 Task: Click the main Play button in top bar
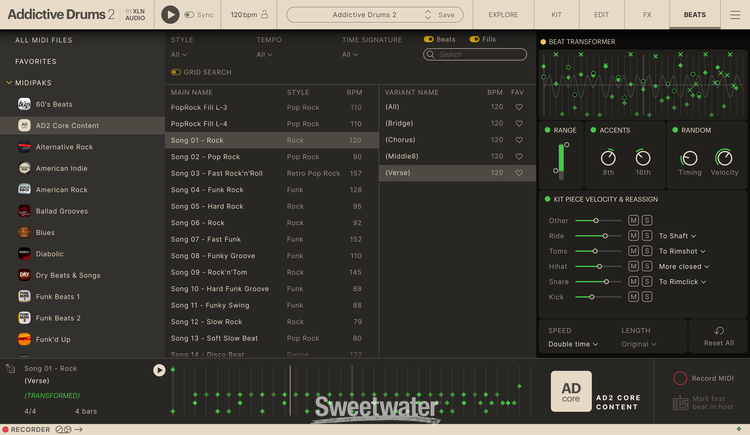[170, 15]
